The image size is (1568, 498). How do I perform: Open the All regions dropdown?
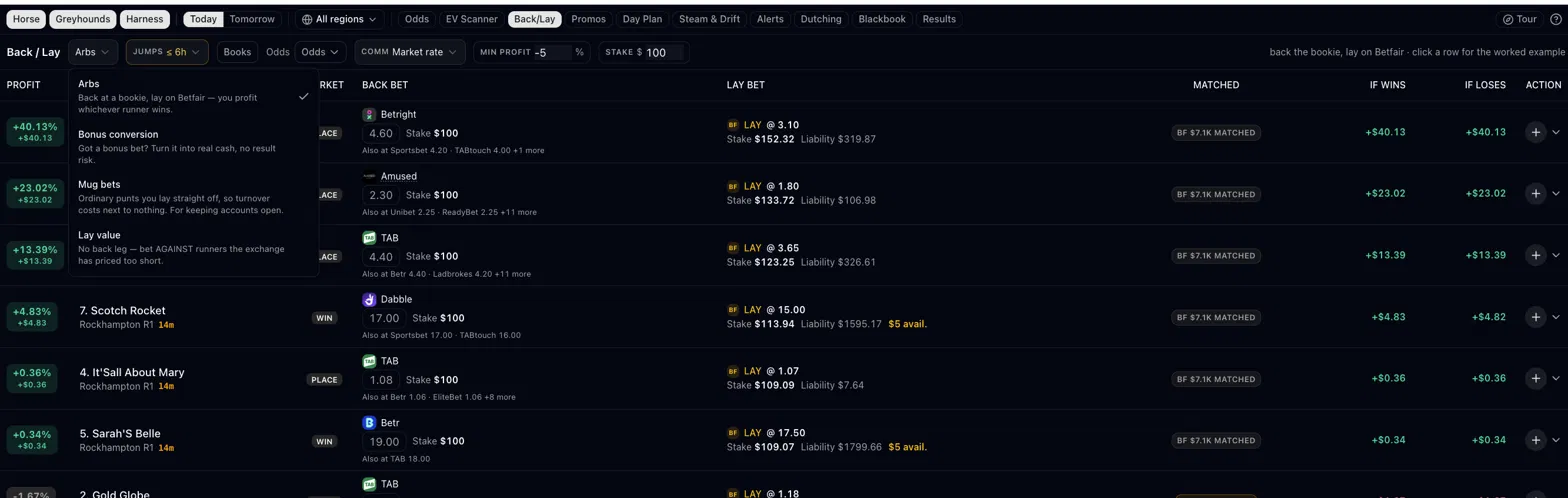tap(340, 19)
